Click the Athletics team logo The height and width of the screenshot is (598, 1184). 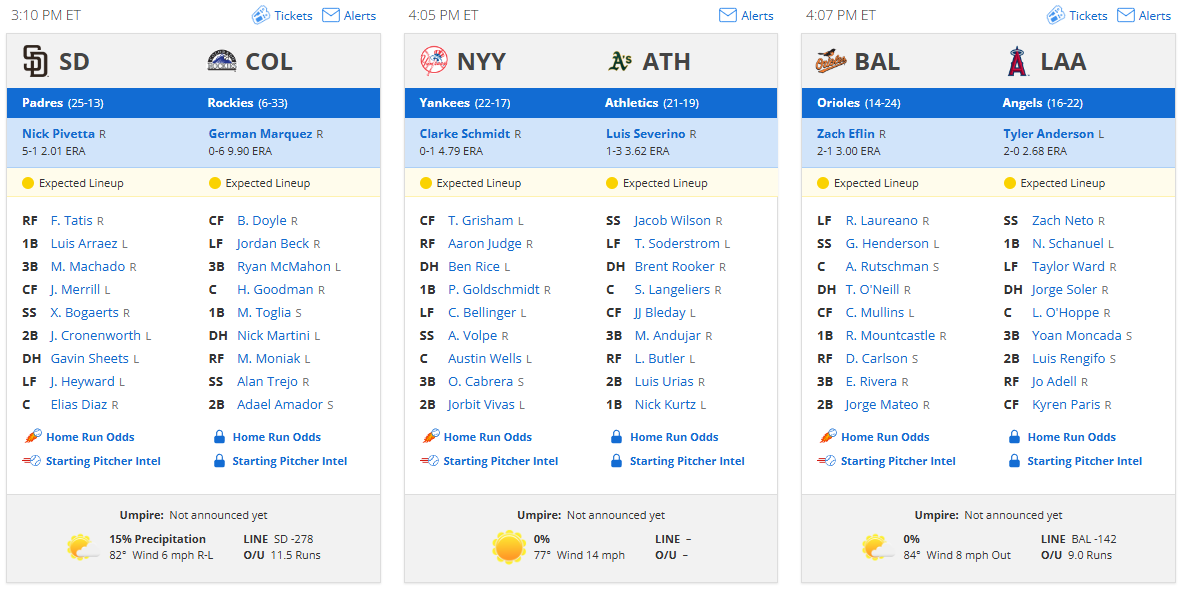[620, 61]
